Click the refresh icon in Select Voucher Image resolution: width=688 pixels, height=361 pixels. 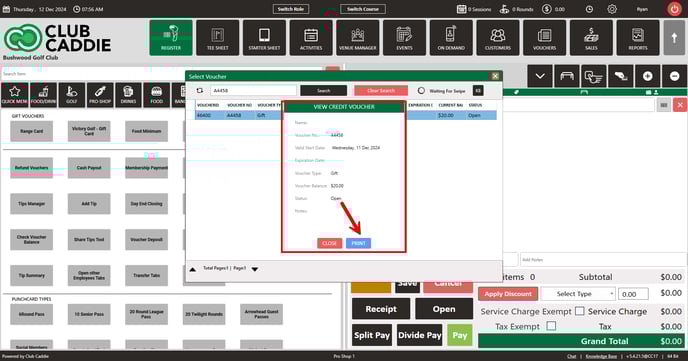200,90
